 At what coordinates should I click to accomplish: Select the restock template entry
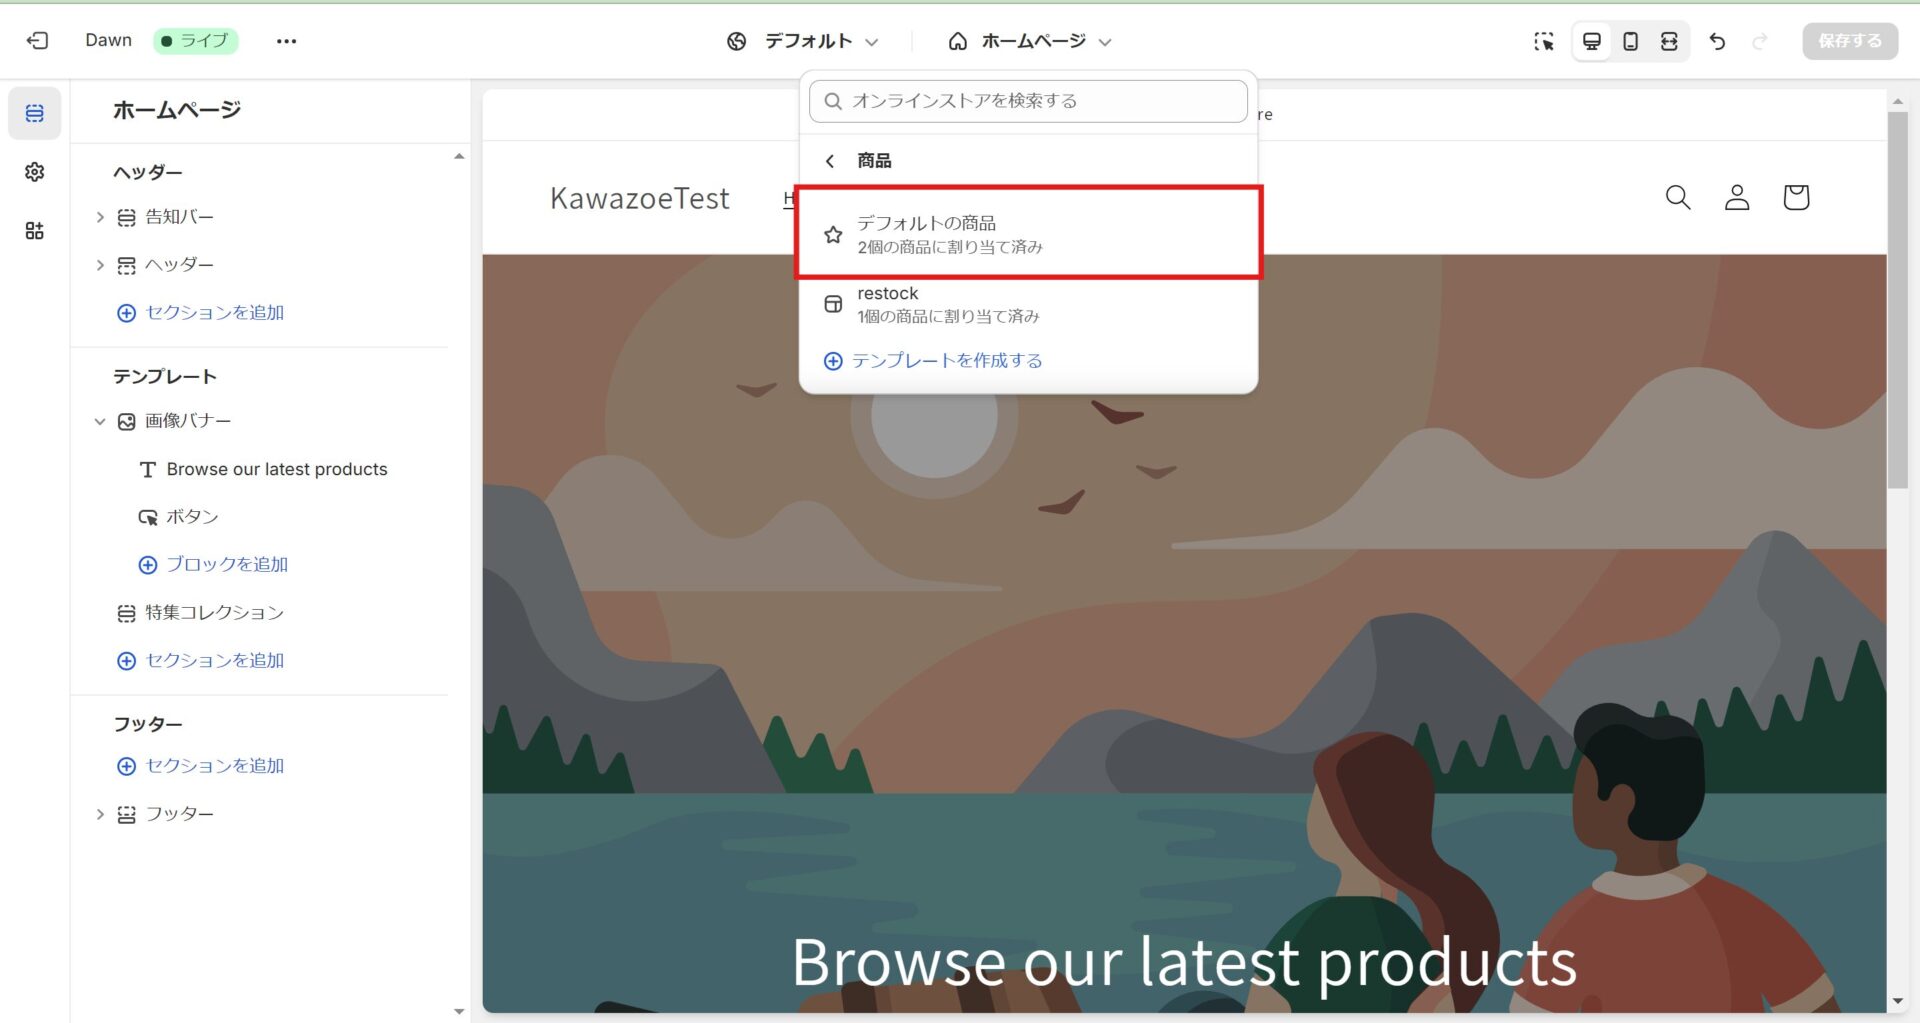click(x=1028, y=304)
